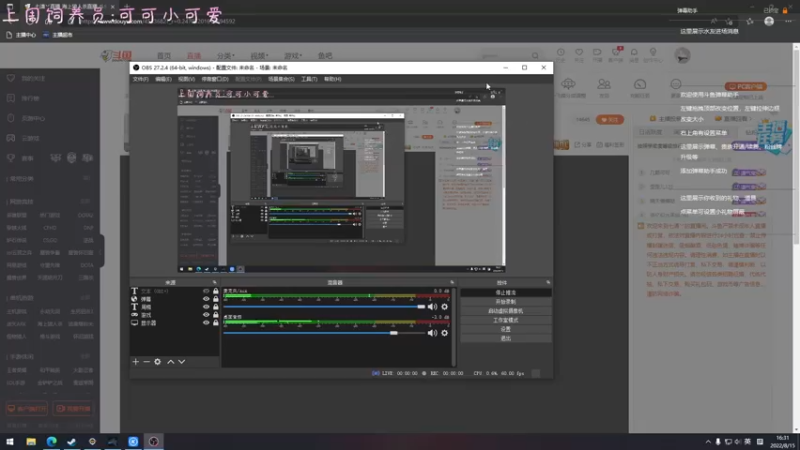Click the Stop Streaming button in OBS

(506, 292)
